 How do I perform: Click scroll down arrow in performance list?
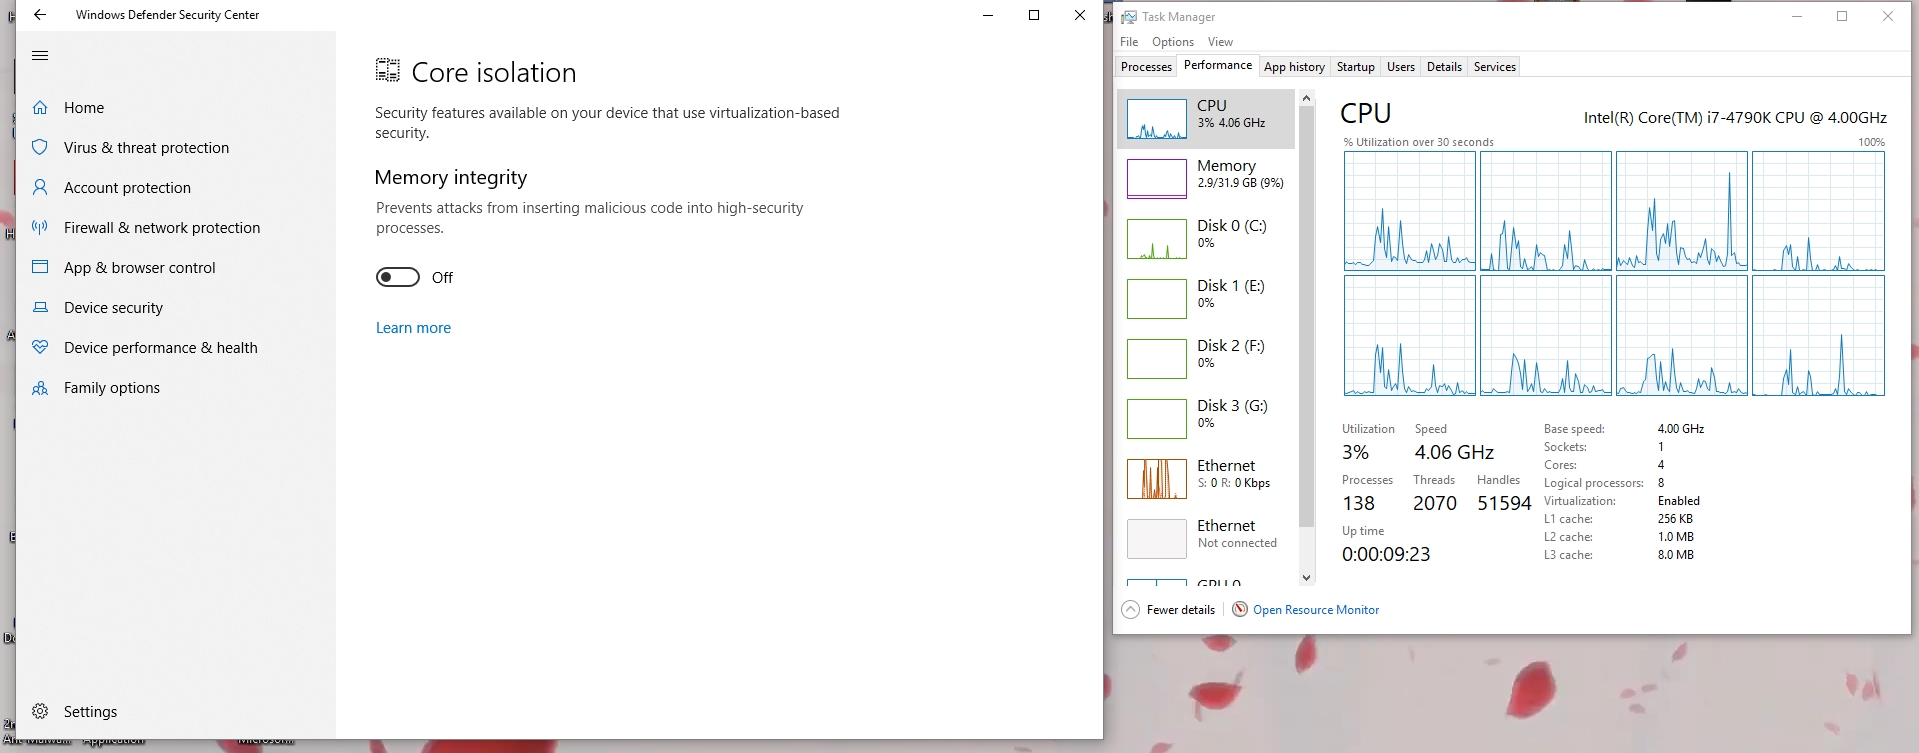pyautogui.click(x=1306, y=578)
